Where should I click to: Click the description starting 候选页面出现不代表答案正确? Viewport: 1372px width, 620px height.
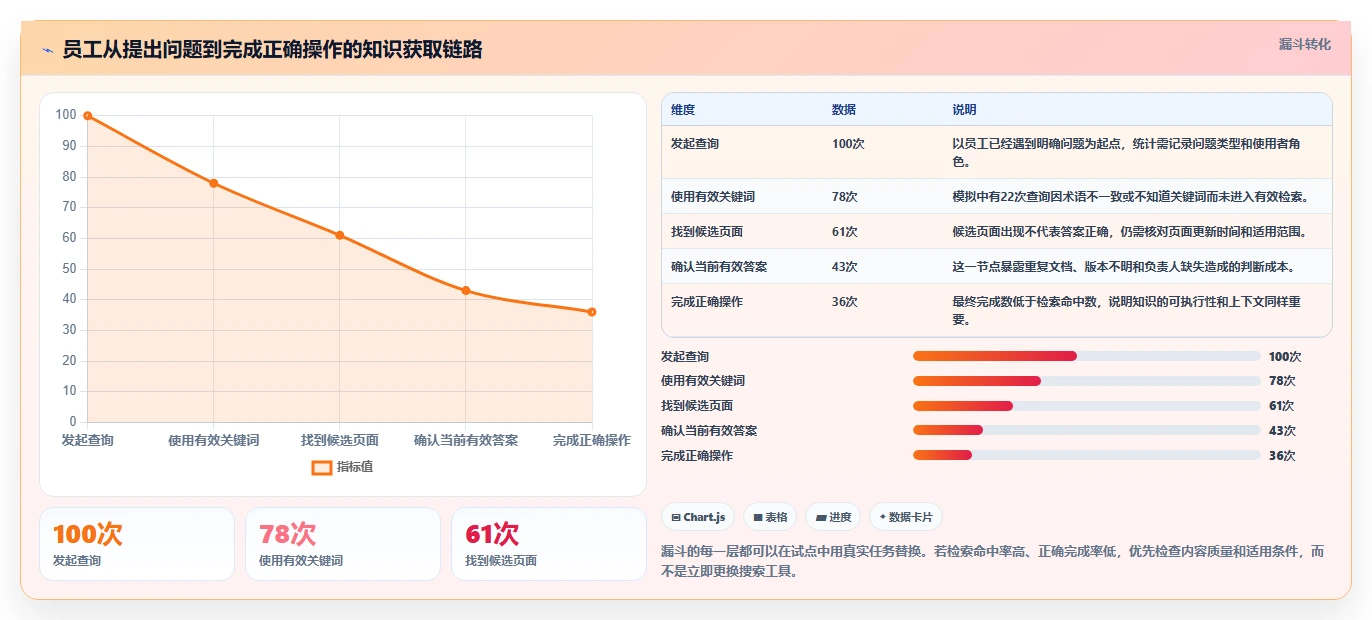1130,232
